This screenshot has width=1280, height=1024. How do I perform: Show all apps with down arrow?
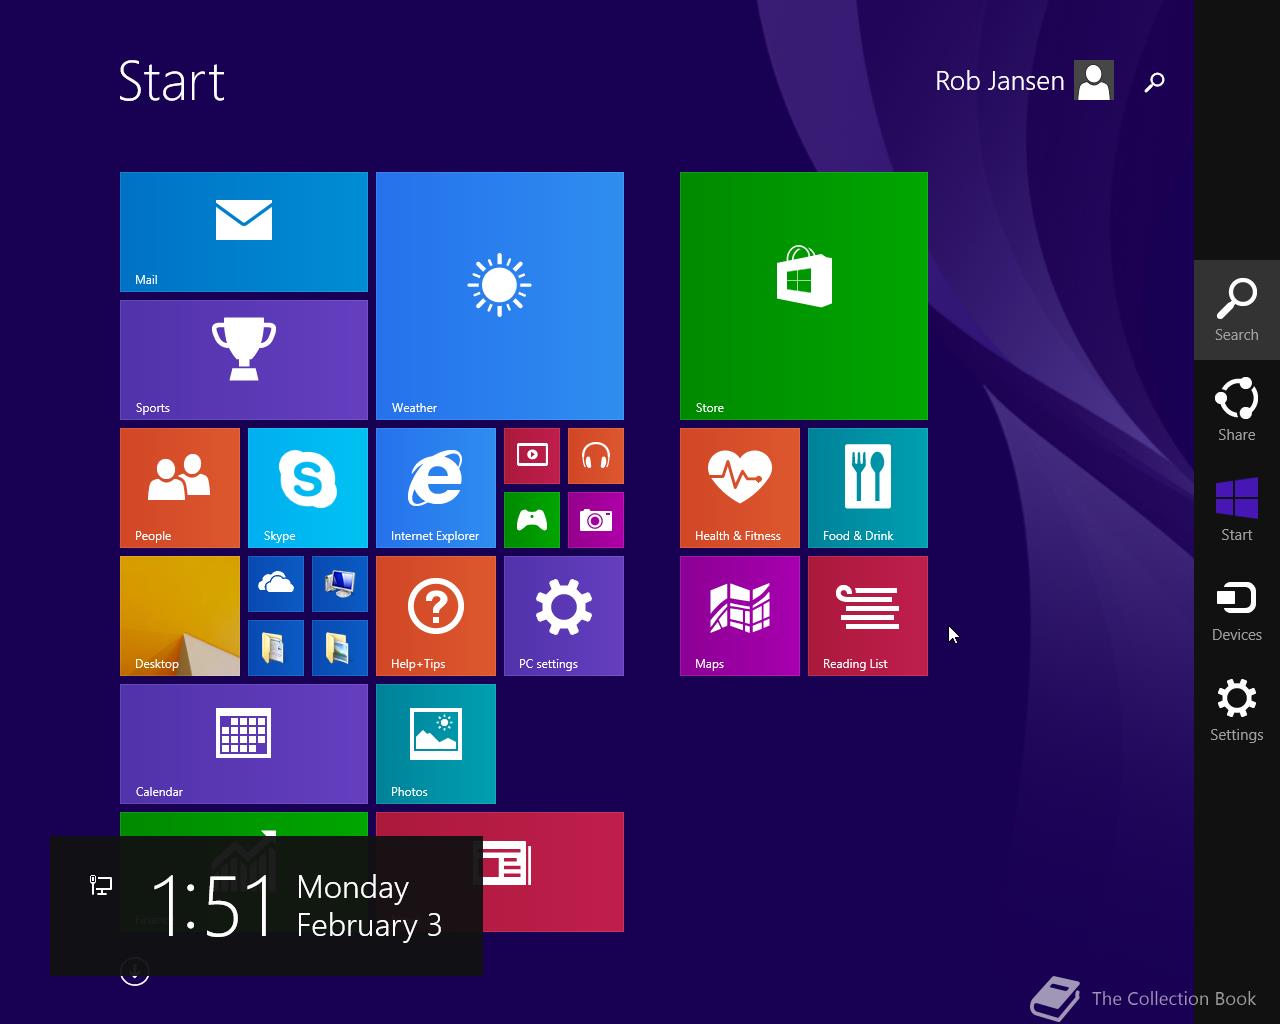click(x=135, y=972)
